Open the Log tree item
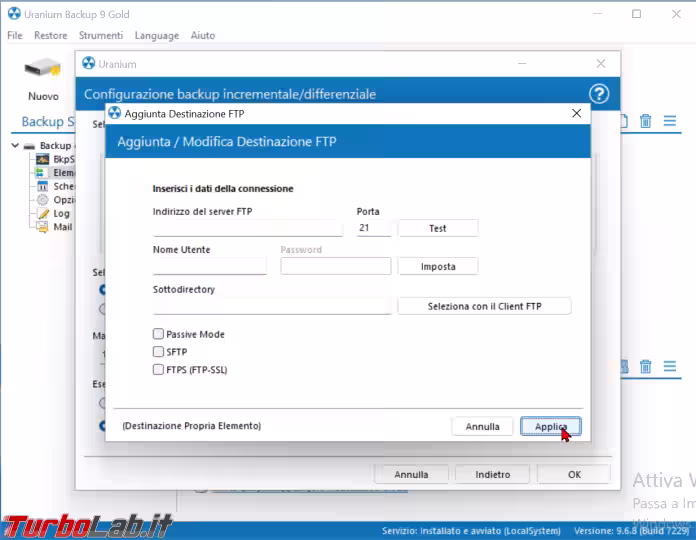Screen dimensions: 696x540 click(61, 213)
